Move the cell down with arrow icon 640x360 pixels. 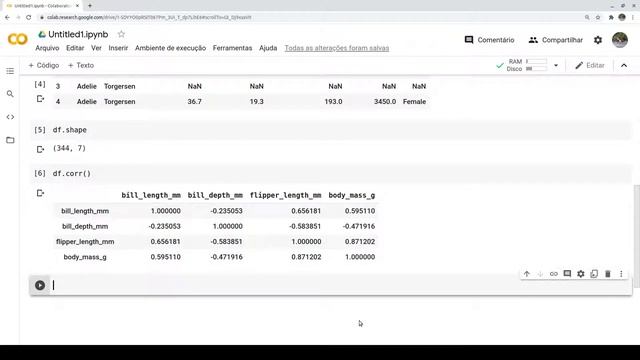[540, 274]
